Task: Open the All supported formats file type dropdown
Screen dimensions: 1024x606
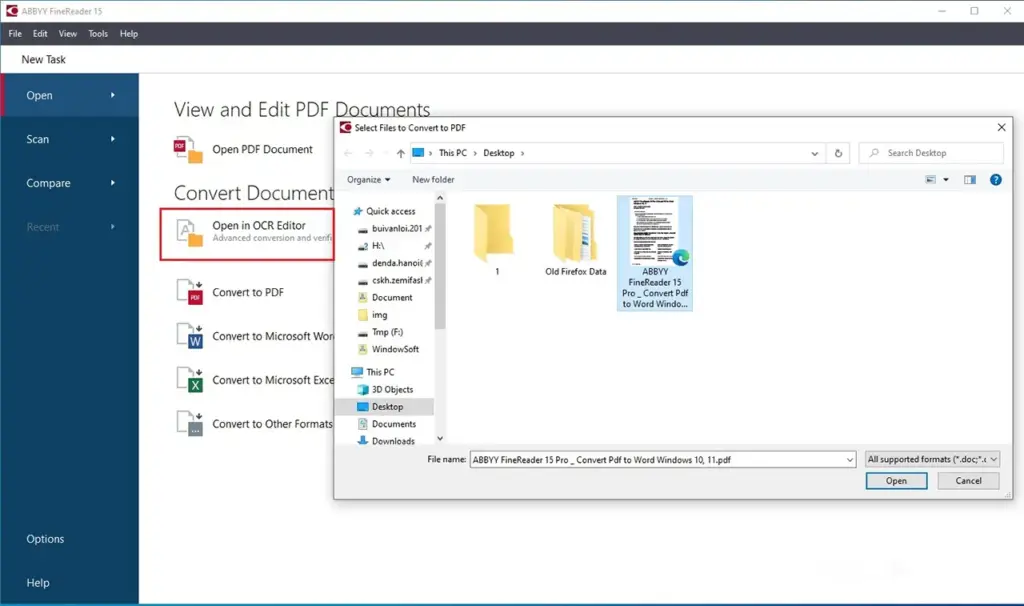Action: point(932,459)
